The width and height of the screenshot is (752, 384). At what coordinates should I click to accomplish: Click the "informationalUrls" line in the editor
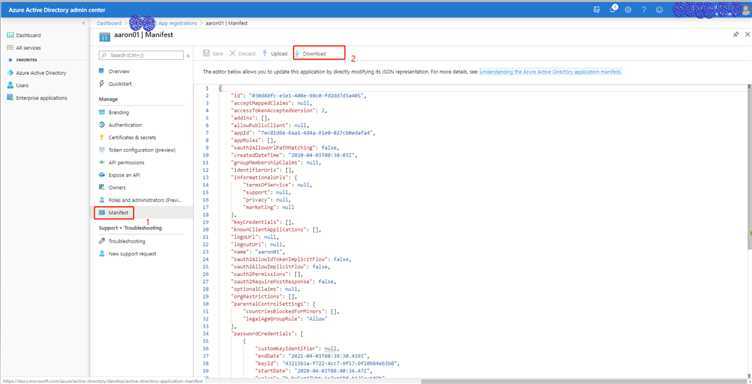pos(264,177)
